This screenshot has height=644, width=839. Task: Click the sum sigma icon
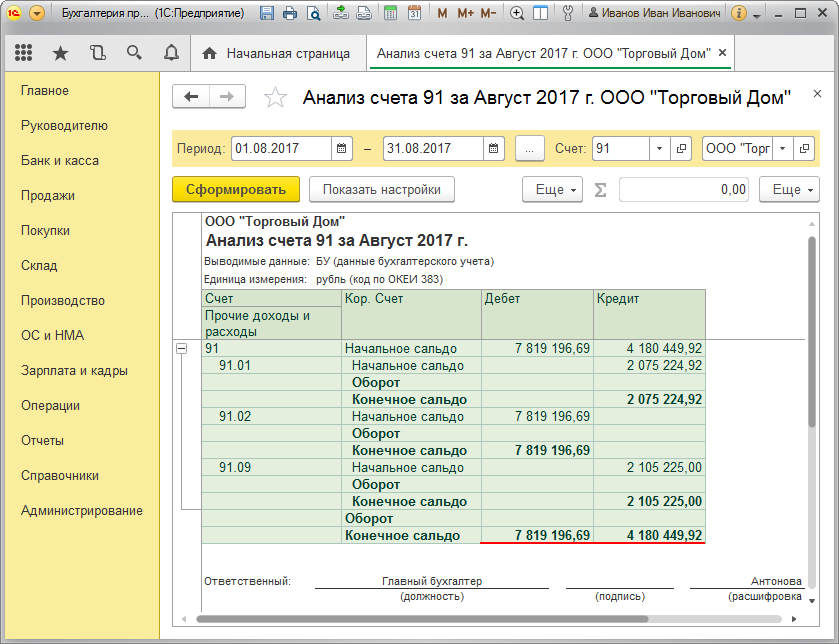coord(600,189)
